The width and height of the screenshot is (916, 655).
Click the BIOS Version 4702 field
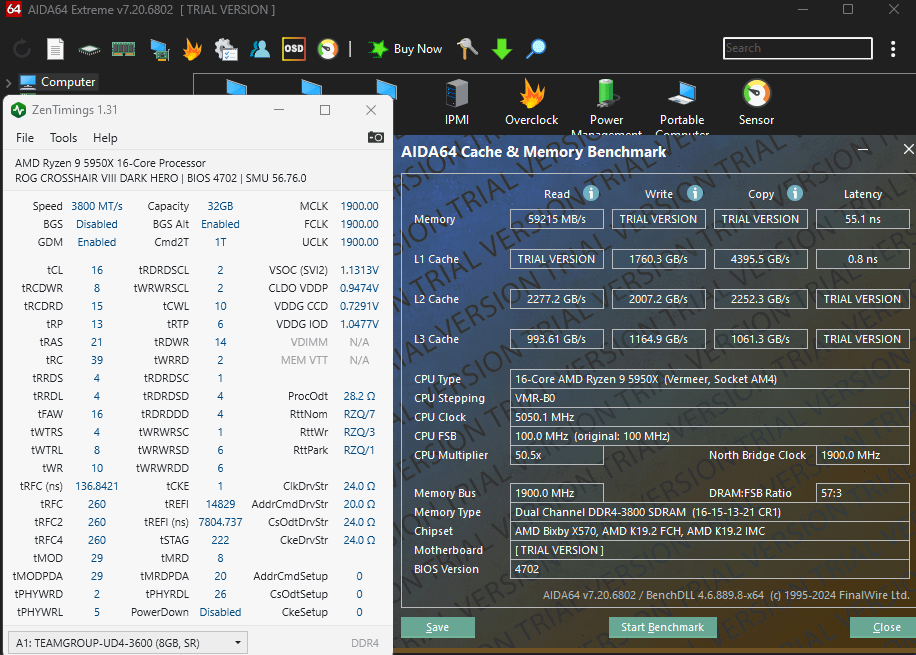[709, 569]
